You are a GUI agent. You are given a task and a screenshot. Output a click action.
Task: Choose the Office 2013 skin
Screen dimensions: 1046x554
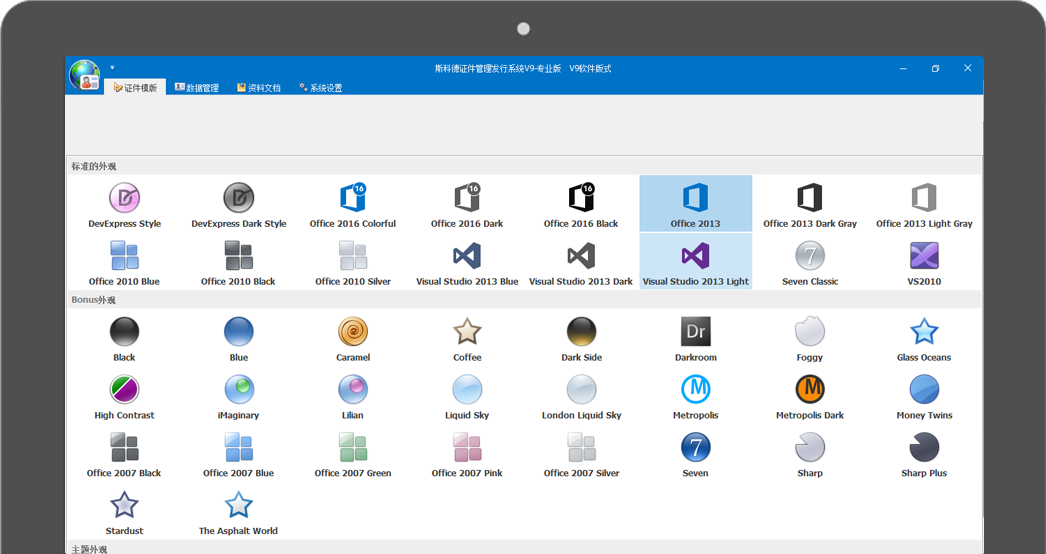tap(695, 204)
